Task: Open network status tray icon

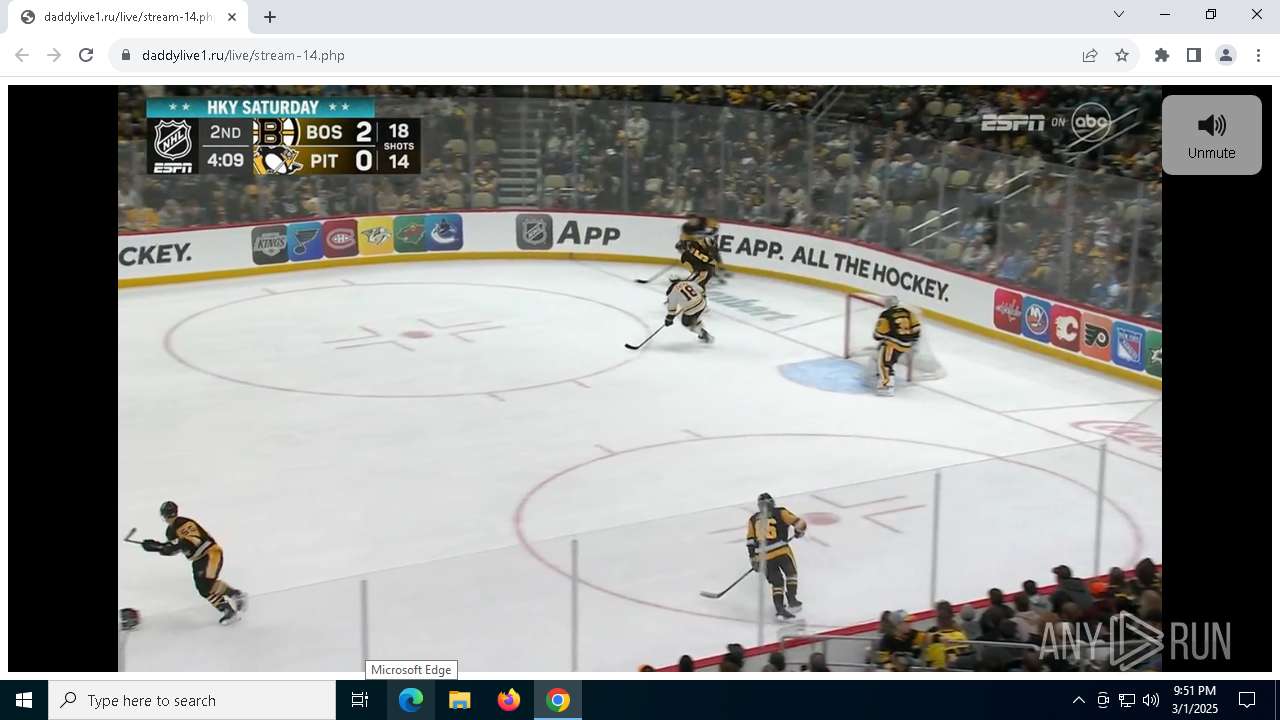Action: point(1127,700)
